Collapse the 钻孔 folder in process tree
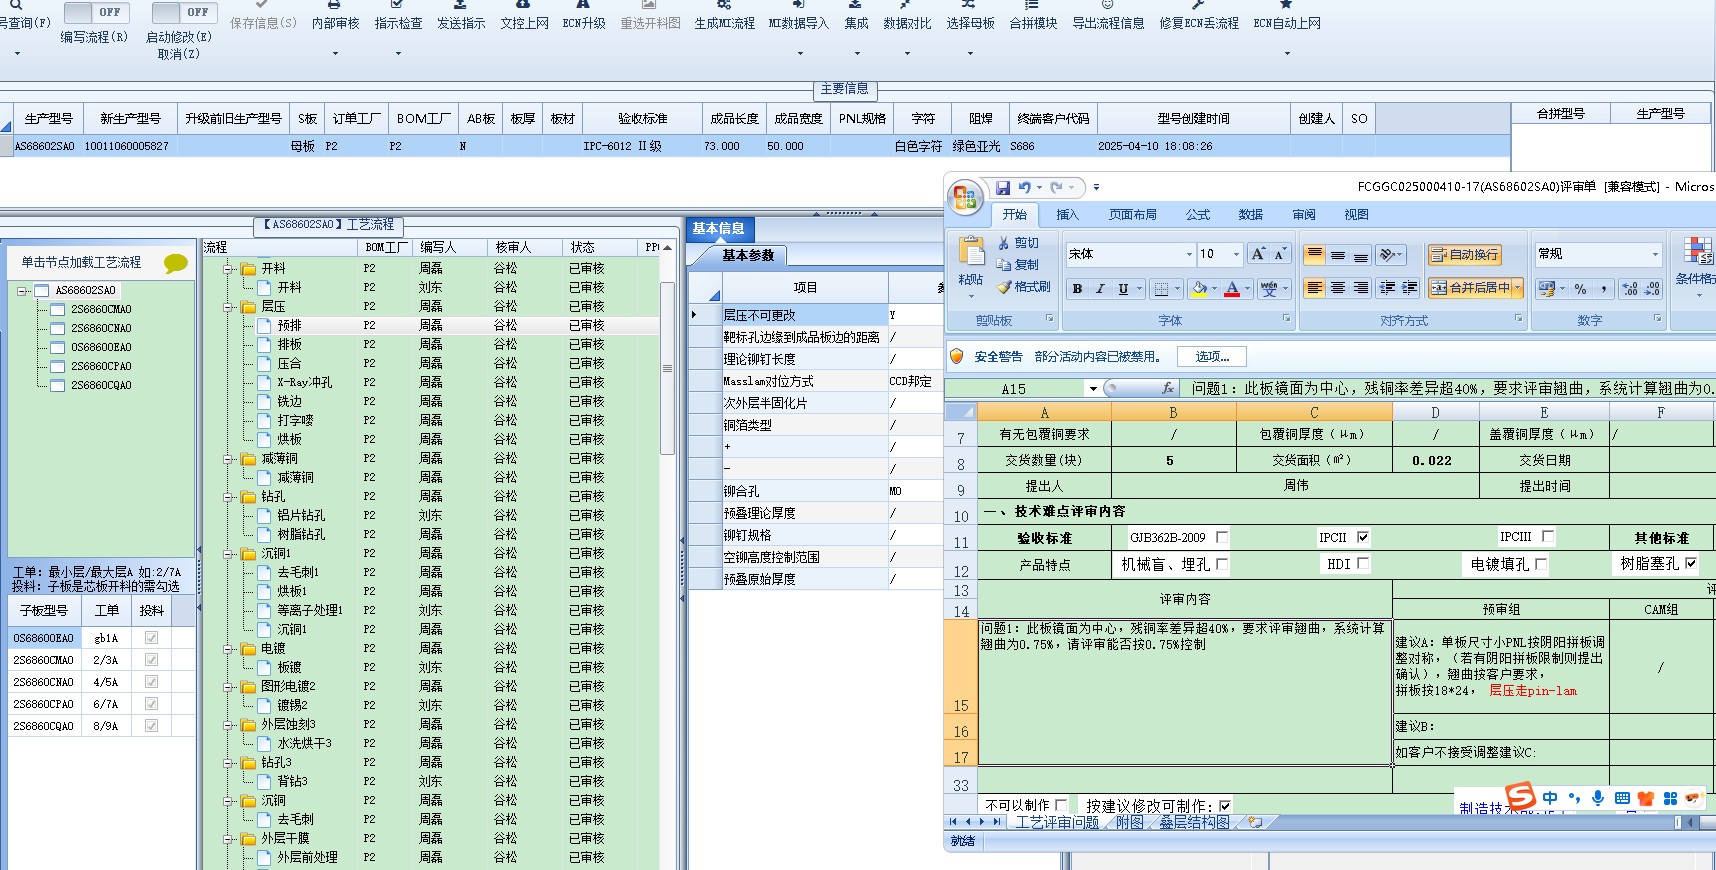The height and width of the screenshot is (870, 1716). (229, 497)
